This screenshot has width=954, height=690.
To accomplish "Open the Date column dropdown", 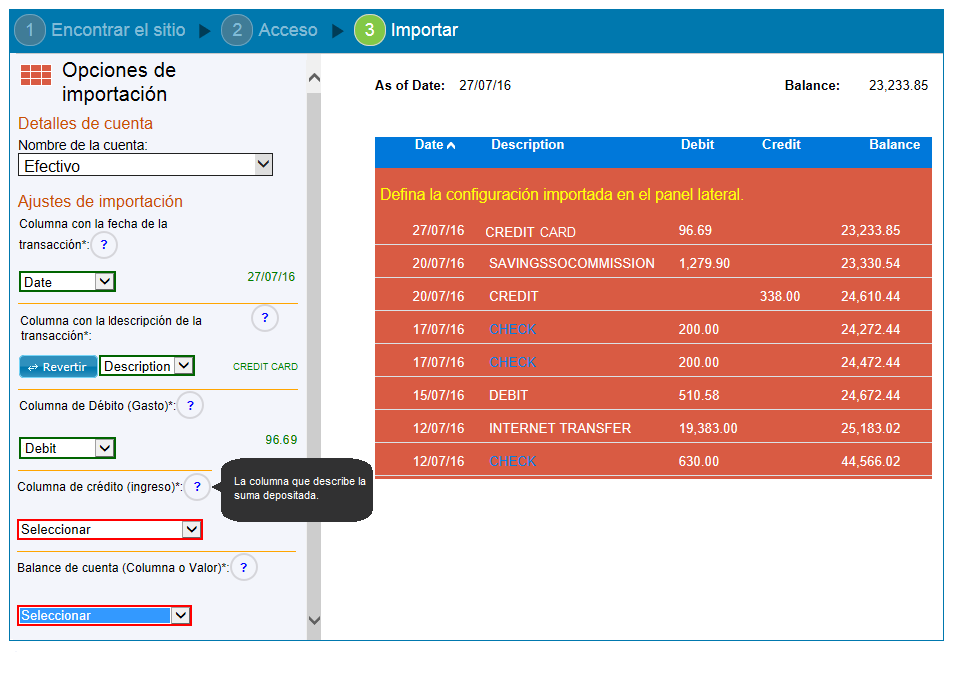I will (67, 282).
